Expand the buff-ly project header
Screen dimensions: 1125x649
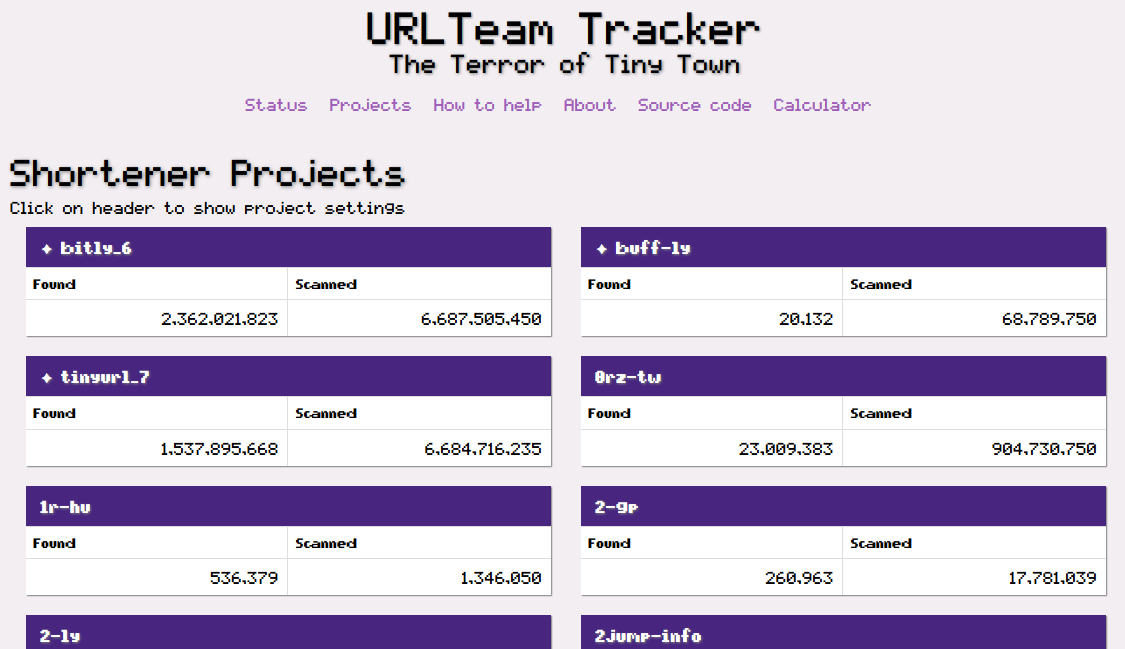[x=843, y=247]
